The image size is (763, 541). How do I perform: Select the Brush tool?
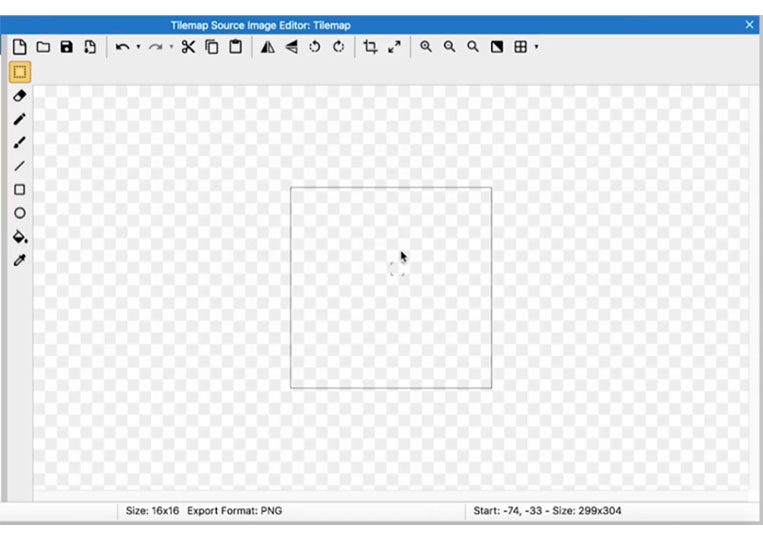pos(19,143)
